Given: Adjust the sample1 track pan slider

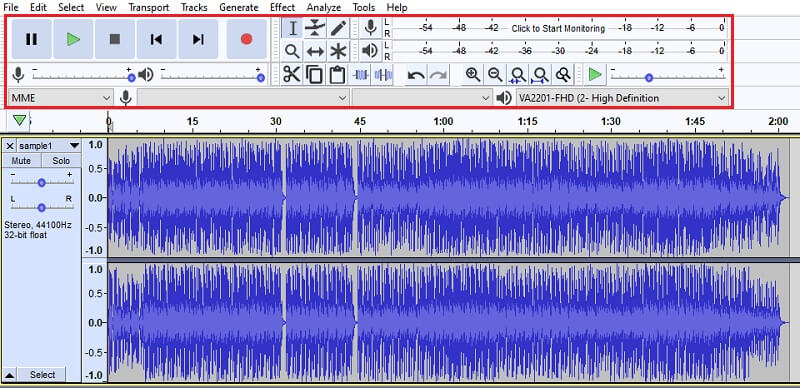Looking at the screenshot, I should (42, 207).
